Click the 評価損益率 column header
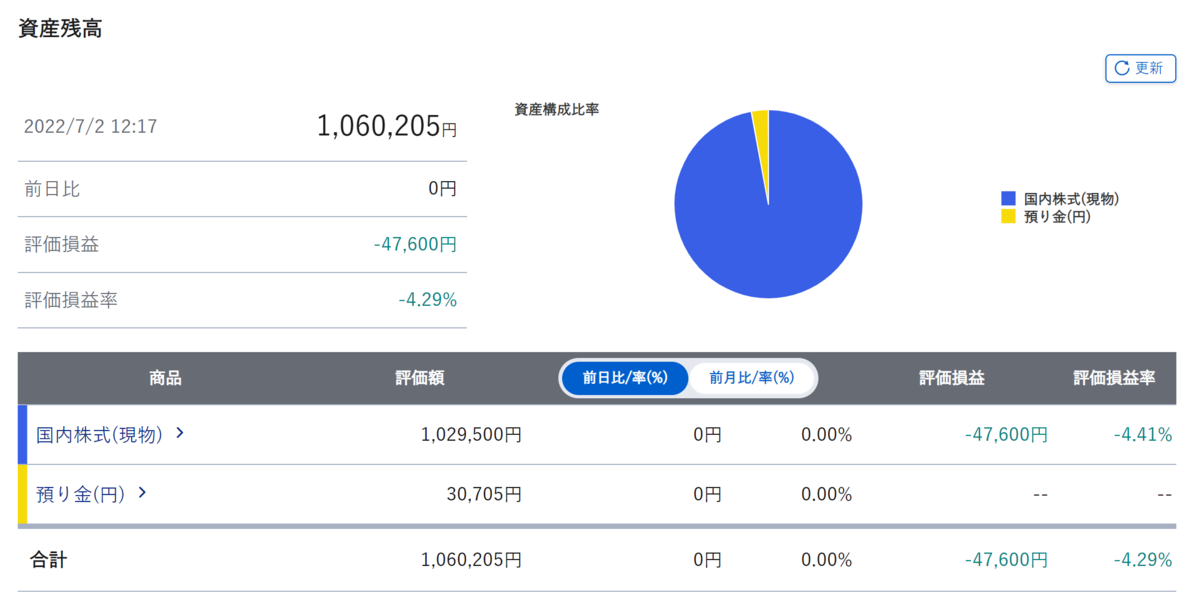This screenshot has width=1200, height=602. (1115, 378)
